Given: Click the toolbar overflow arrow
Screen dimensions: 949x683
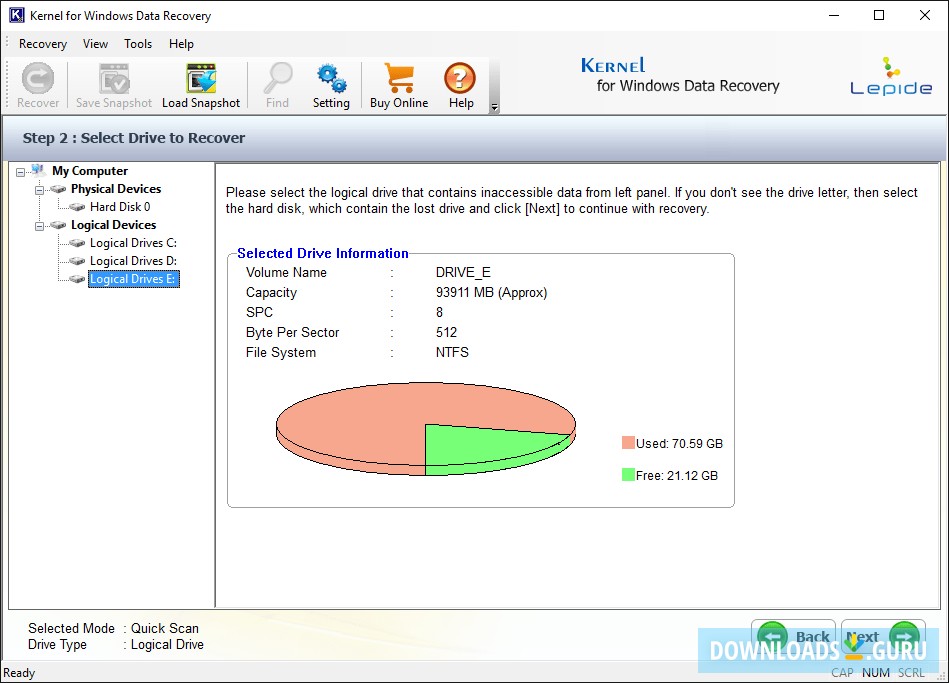Looking at the screenshot, I should pyautogui.click(x=494, y=107).
